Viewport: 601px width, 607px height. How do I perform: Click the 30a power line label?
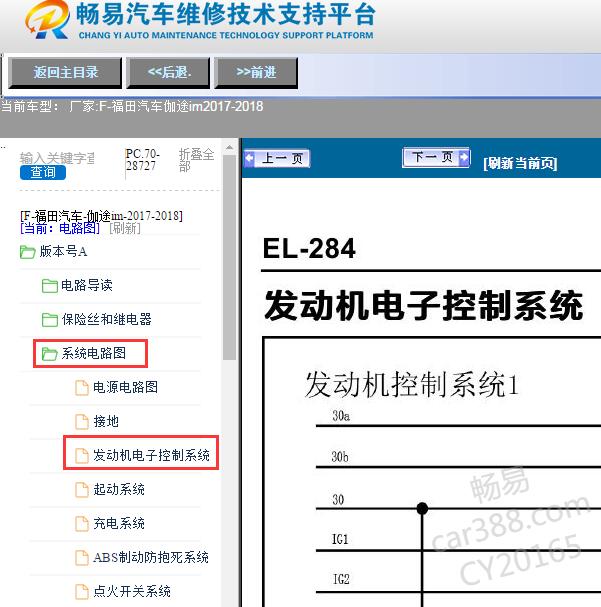[341, 416]
